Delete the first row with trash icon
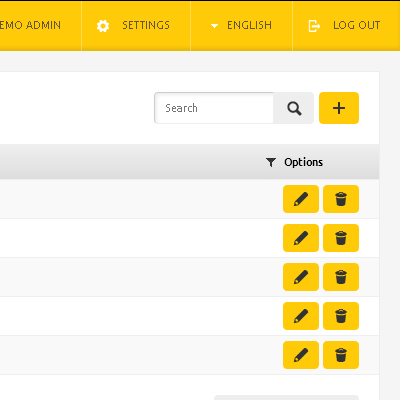Screen dimensions: 400x400 (341, 199)
